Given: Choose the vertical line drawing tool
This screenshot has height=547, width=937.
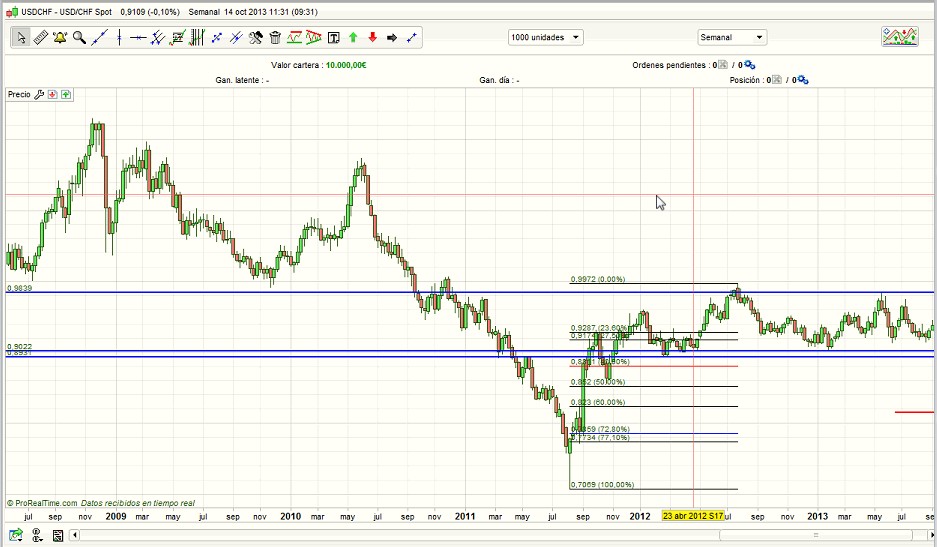Looking at the screenshot, I should (x=119, y=38).
